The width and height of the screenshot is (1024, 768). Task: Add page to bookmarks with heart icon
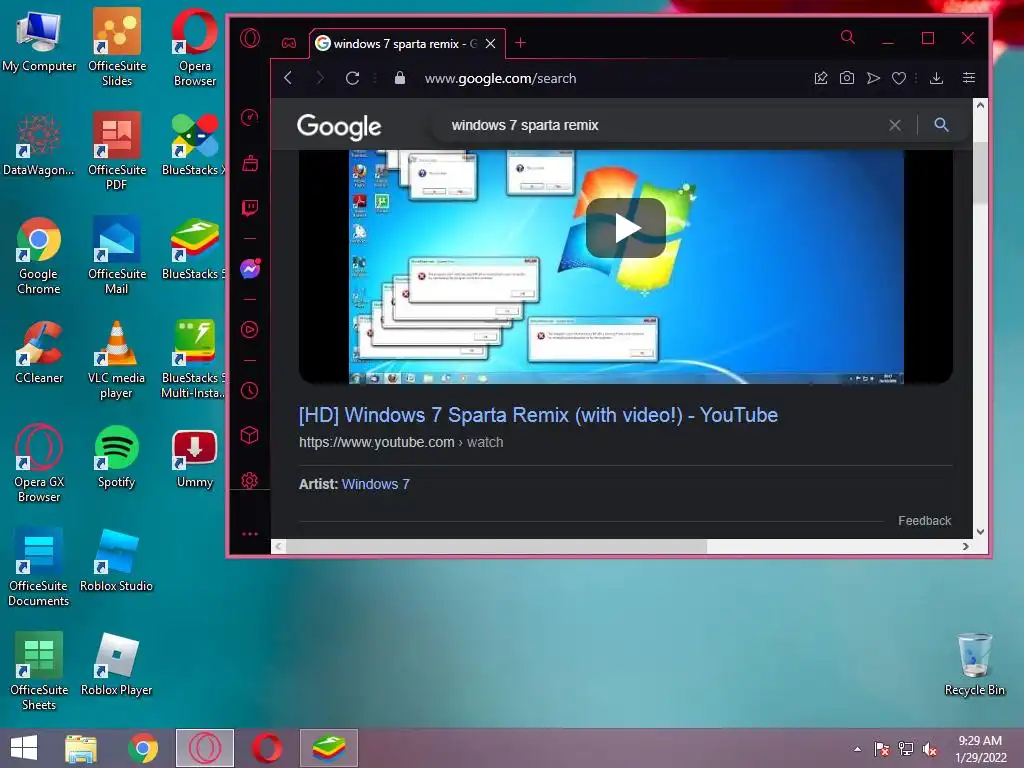pyautogui.click(x=899, y=78)
